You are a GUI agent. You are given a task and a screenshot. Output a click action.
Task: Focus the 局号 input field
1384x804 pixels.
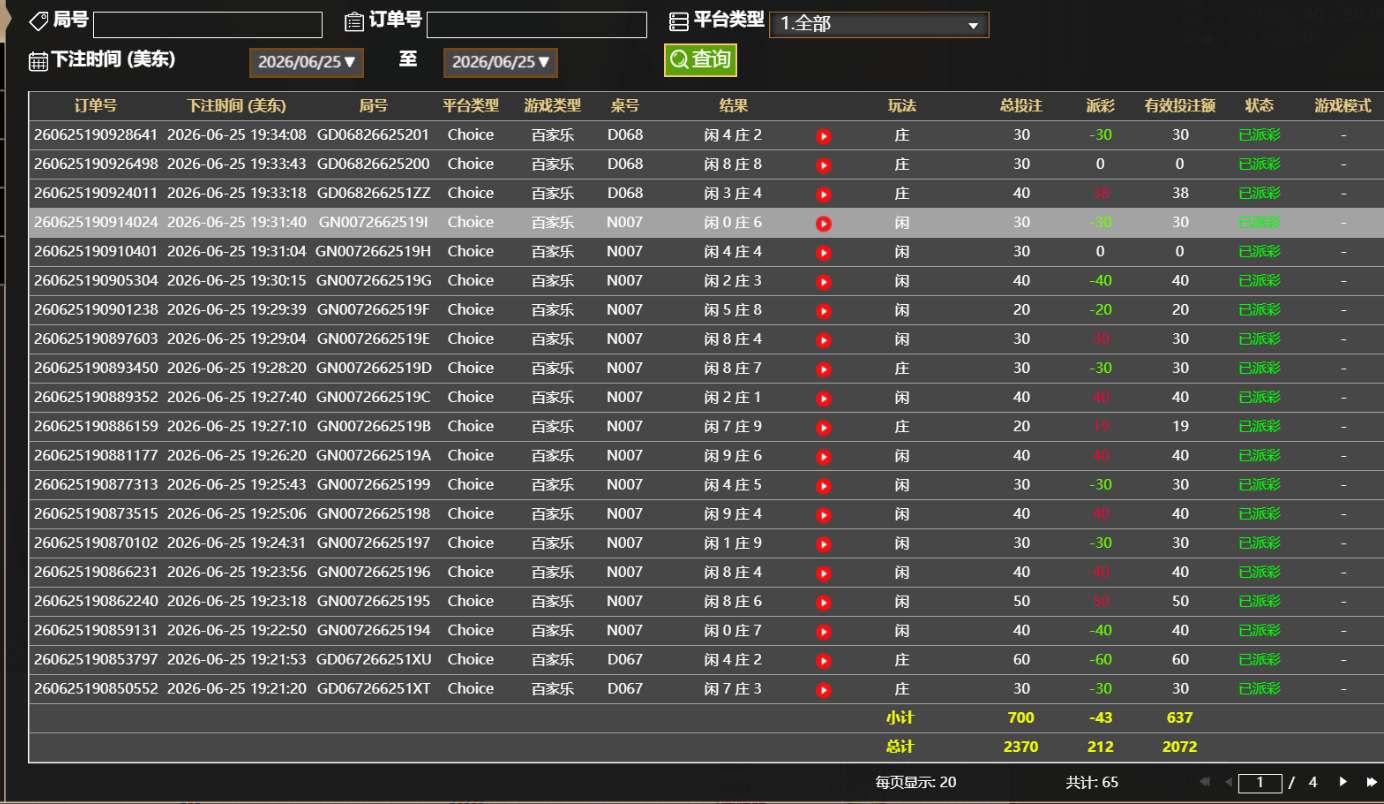(208, 25)
